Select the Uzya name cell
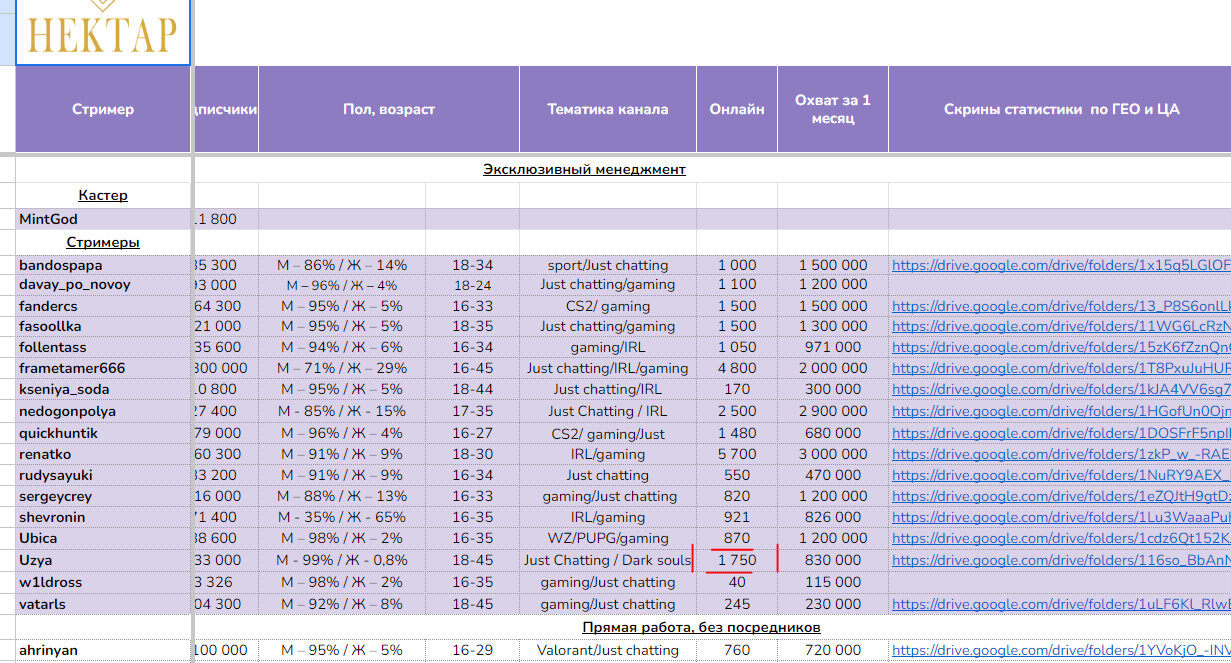The height and width of the screenshot is (663, 1231). coord(103,560)
